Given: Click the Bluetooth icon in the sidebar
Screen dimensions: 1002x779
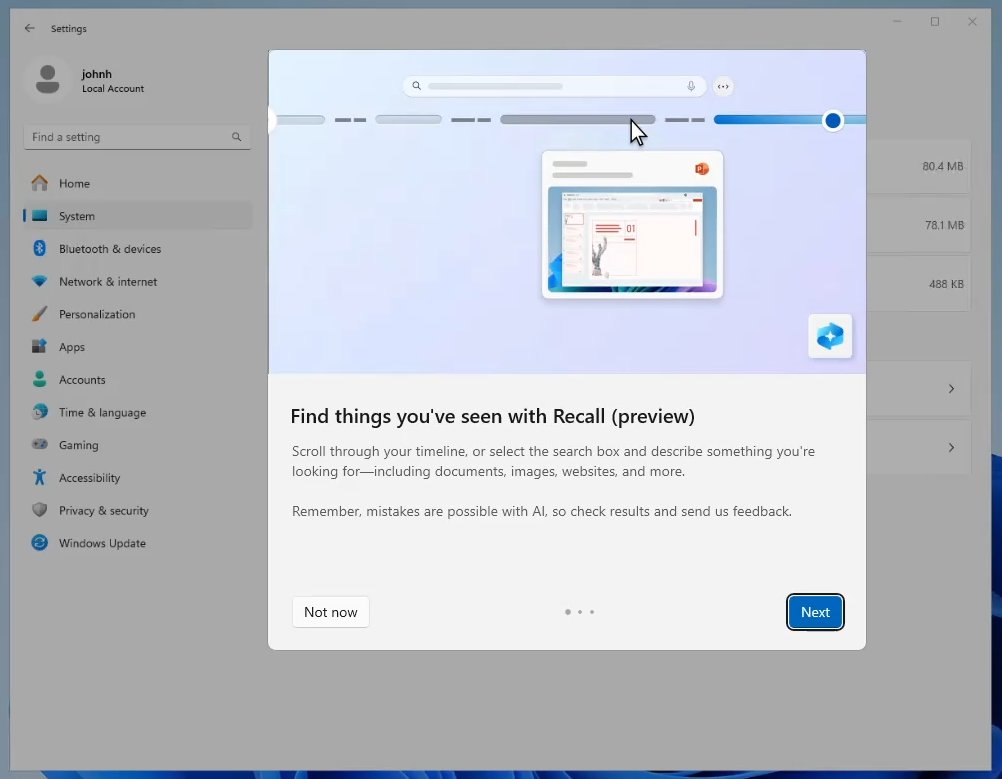Looking at the screenshot, I should [x=40, y=248].
